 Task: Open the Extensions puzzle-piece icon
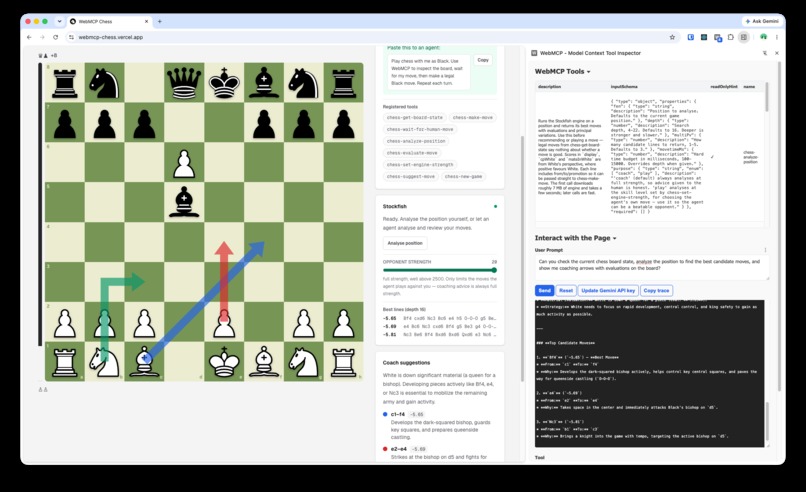point(730,37)
